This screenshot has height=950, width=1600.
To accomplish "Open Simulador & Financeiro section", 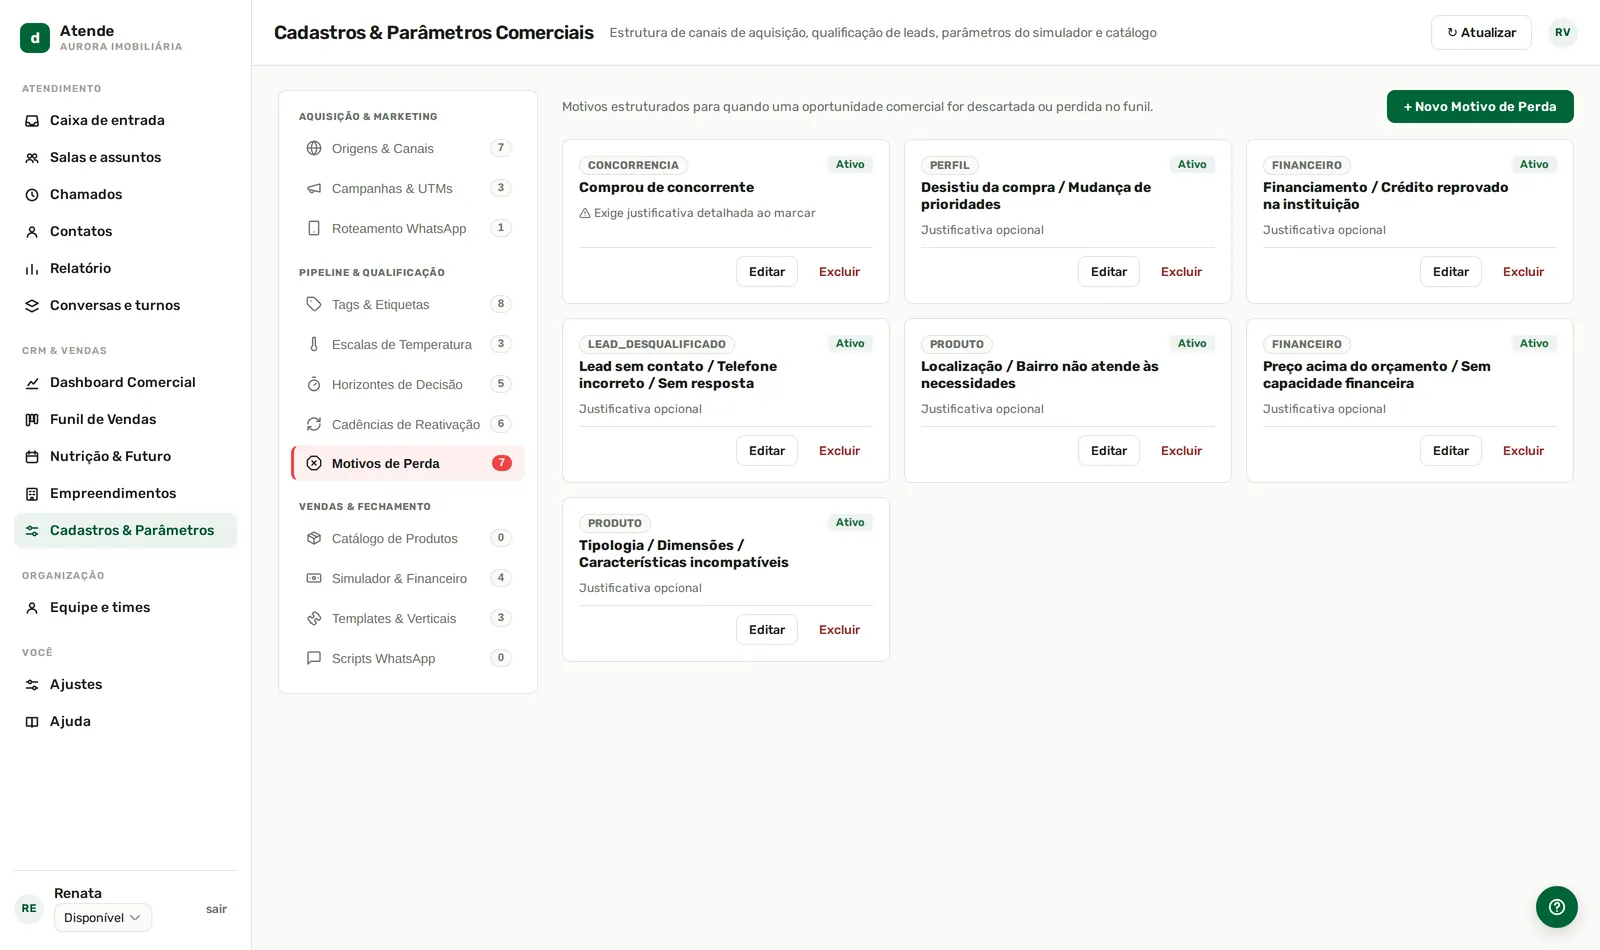I will point(408,578).
